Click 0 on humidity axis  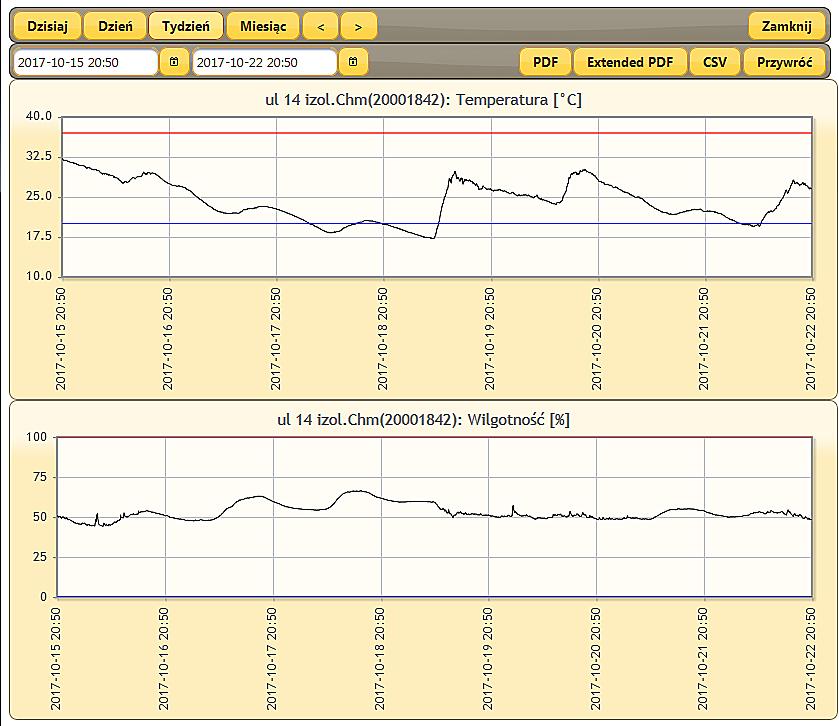[x=43, y=597]
